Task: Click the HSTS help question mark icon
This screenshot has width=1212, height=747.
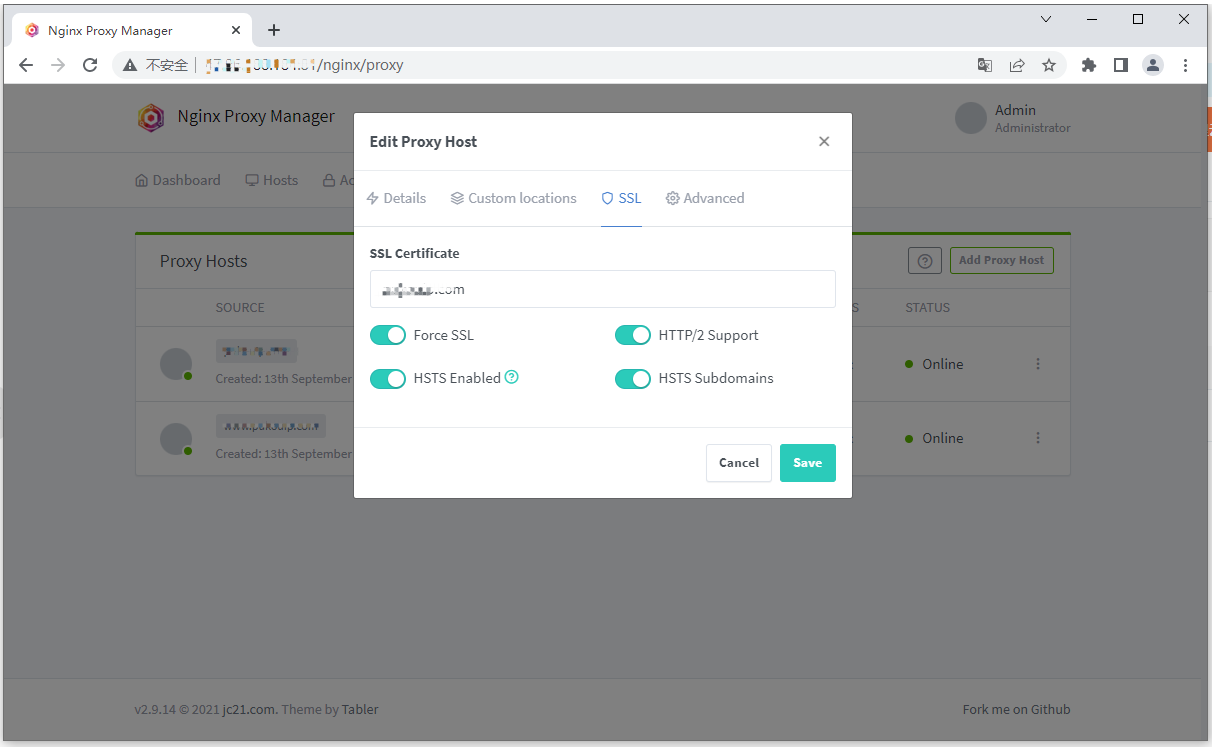Action: (512, 377)
